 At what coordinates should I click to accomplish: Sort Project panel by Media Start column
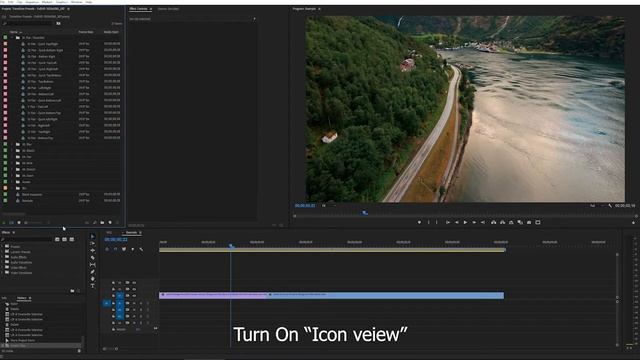[x=111, y=32]
